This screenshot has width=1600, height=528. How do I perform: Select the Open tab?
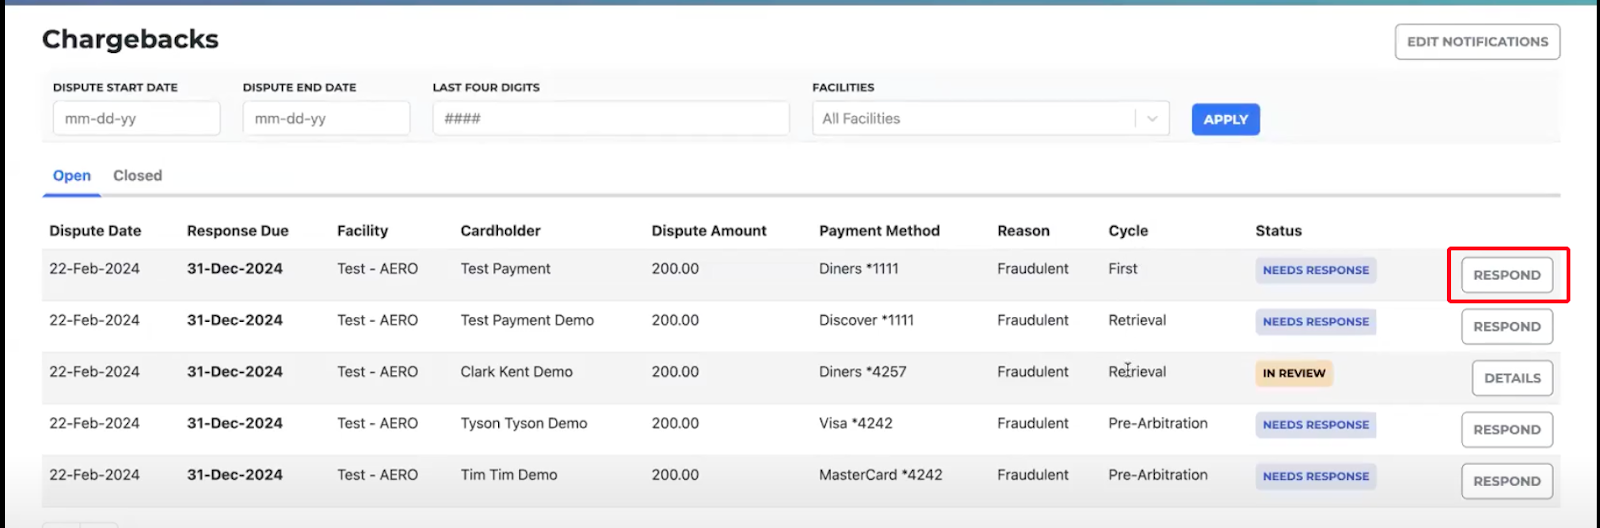tap(72, 176)
